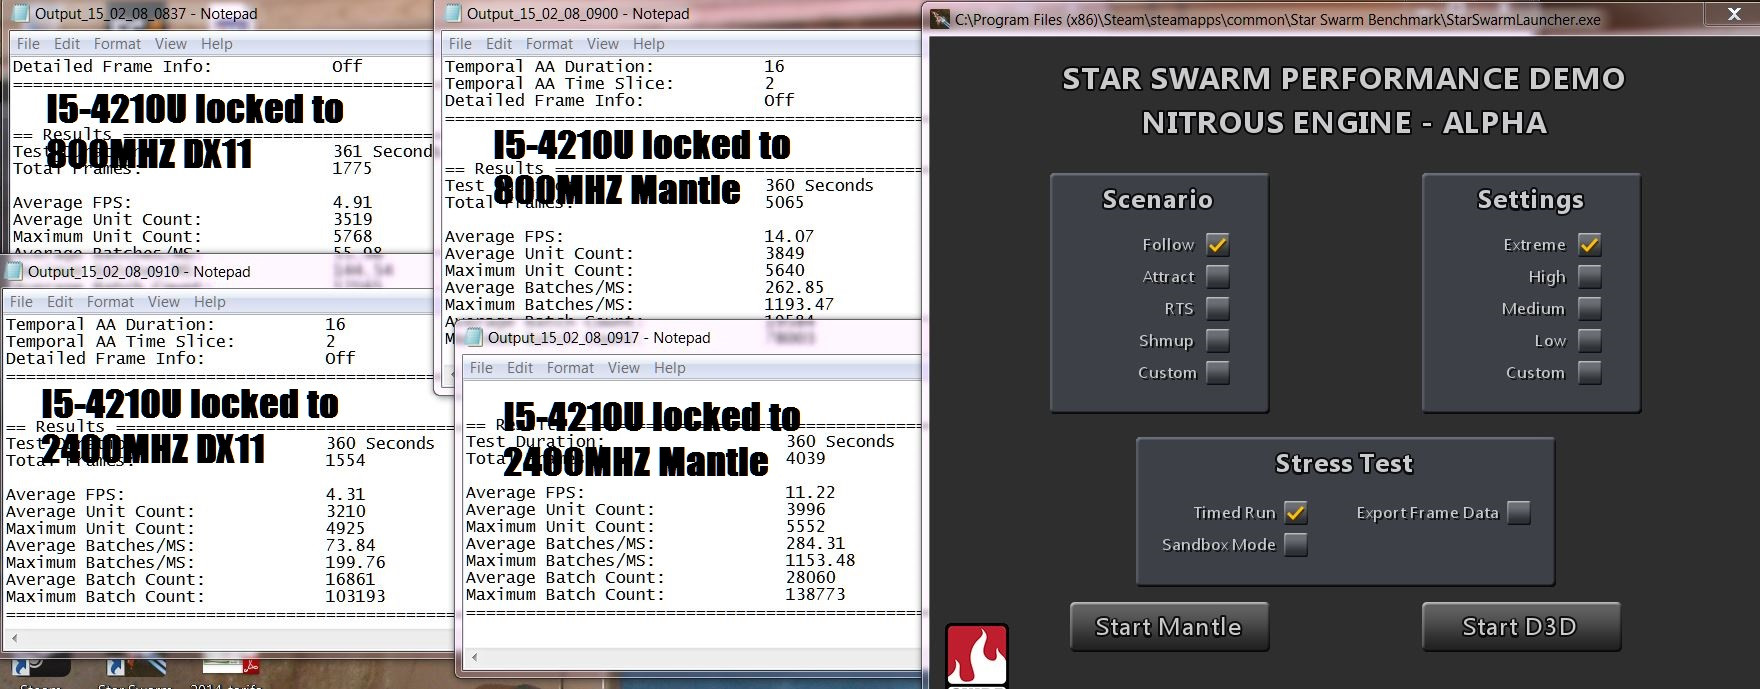Open View menu in Output_15_02_08_0910 Notepad
Screen dimensions: 1760x689
pyautogui.click(x=163, y=302)
